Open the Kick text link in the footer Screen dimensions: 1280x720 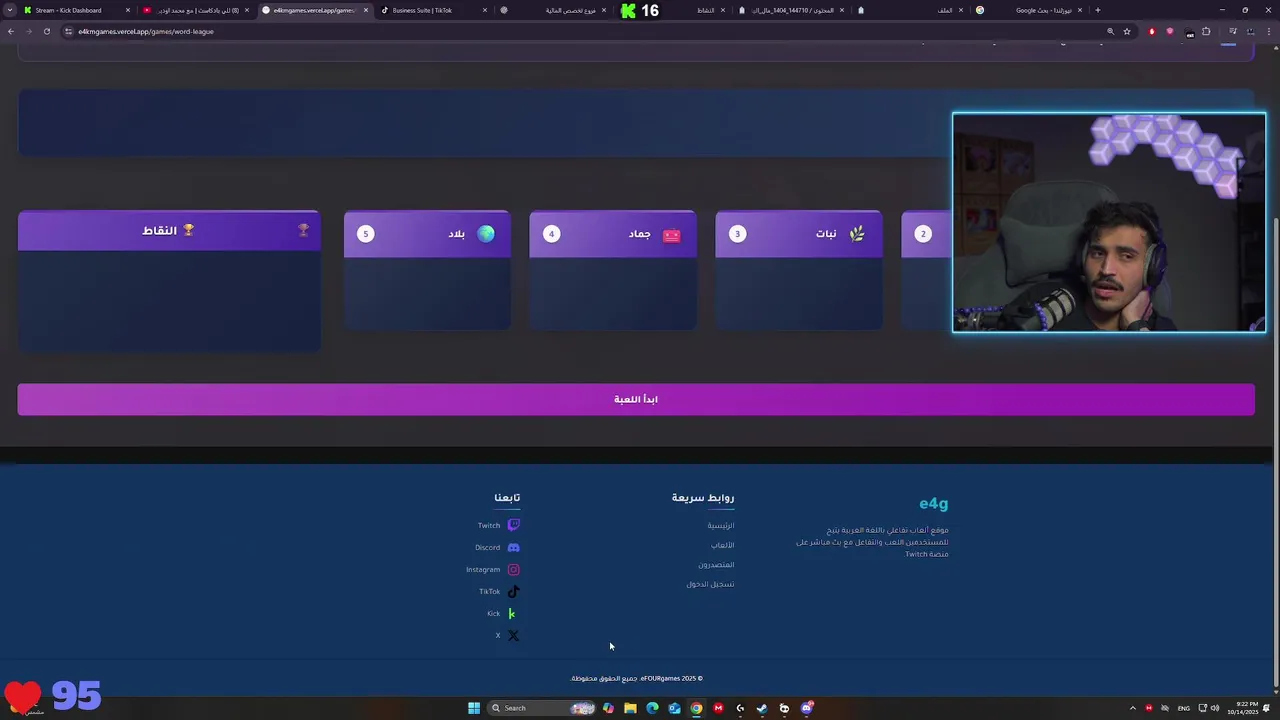493,613
